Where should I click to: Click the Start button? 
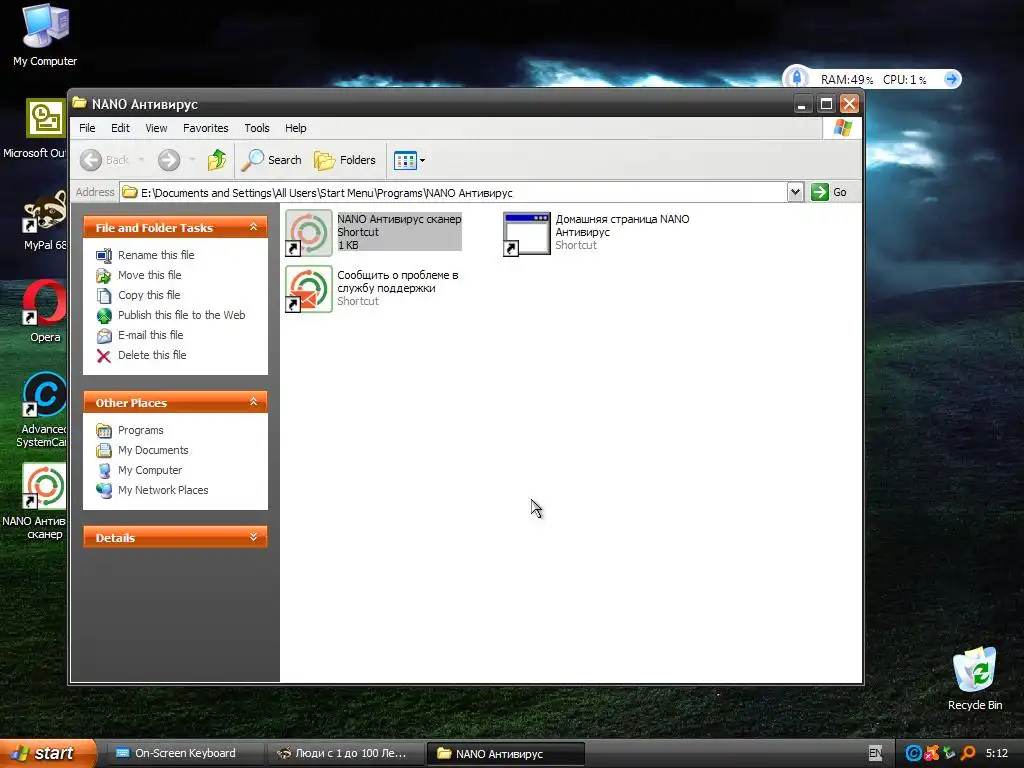coord(48,753)
